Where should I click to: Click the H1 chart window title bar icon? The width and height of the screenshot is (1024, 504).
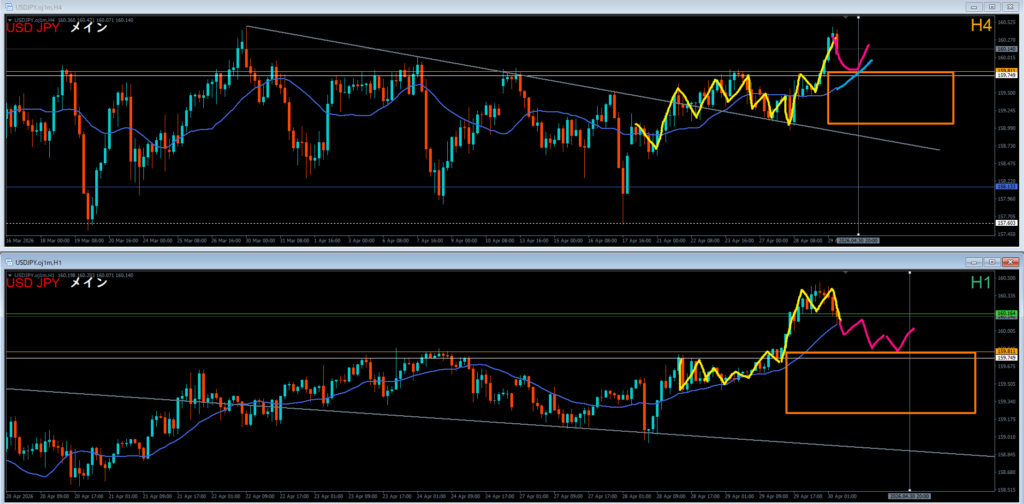pyautogui.click(x=7, y=261)
